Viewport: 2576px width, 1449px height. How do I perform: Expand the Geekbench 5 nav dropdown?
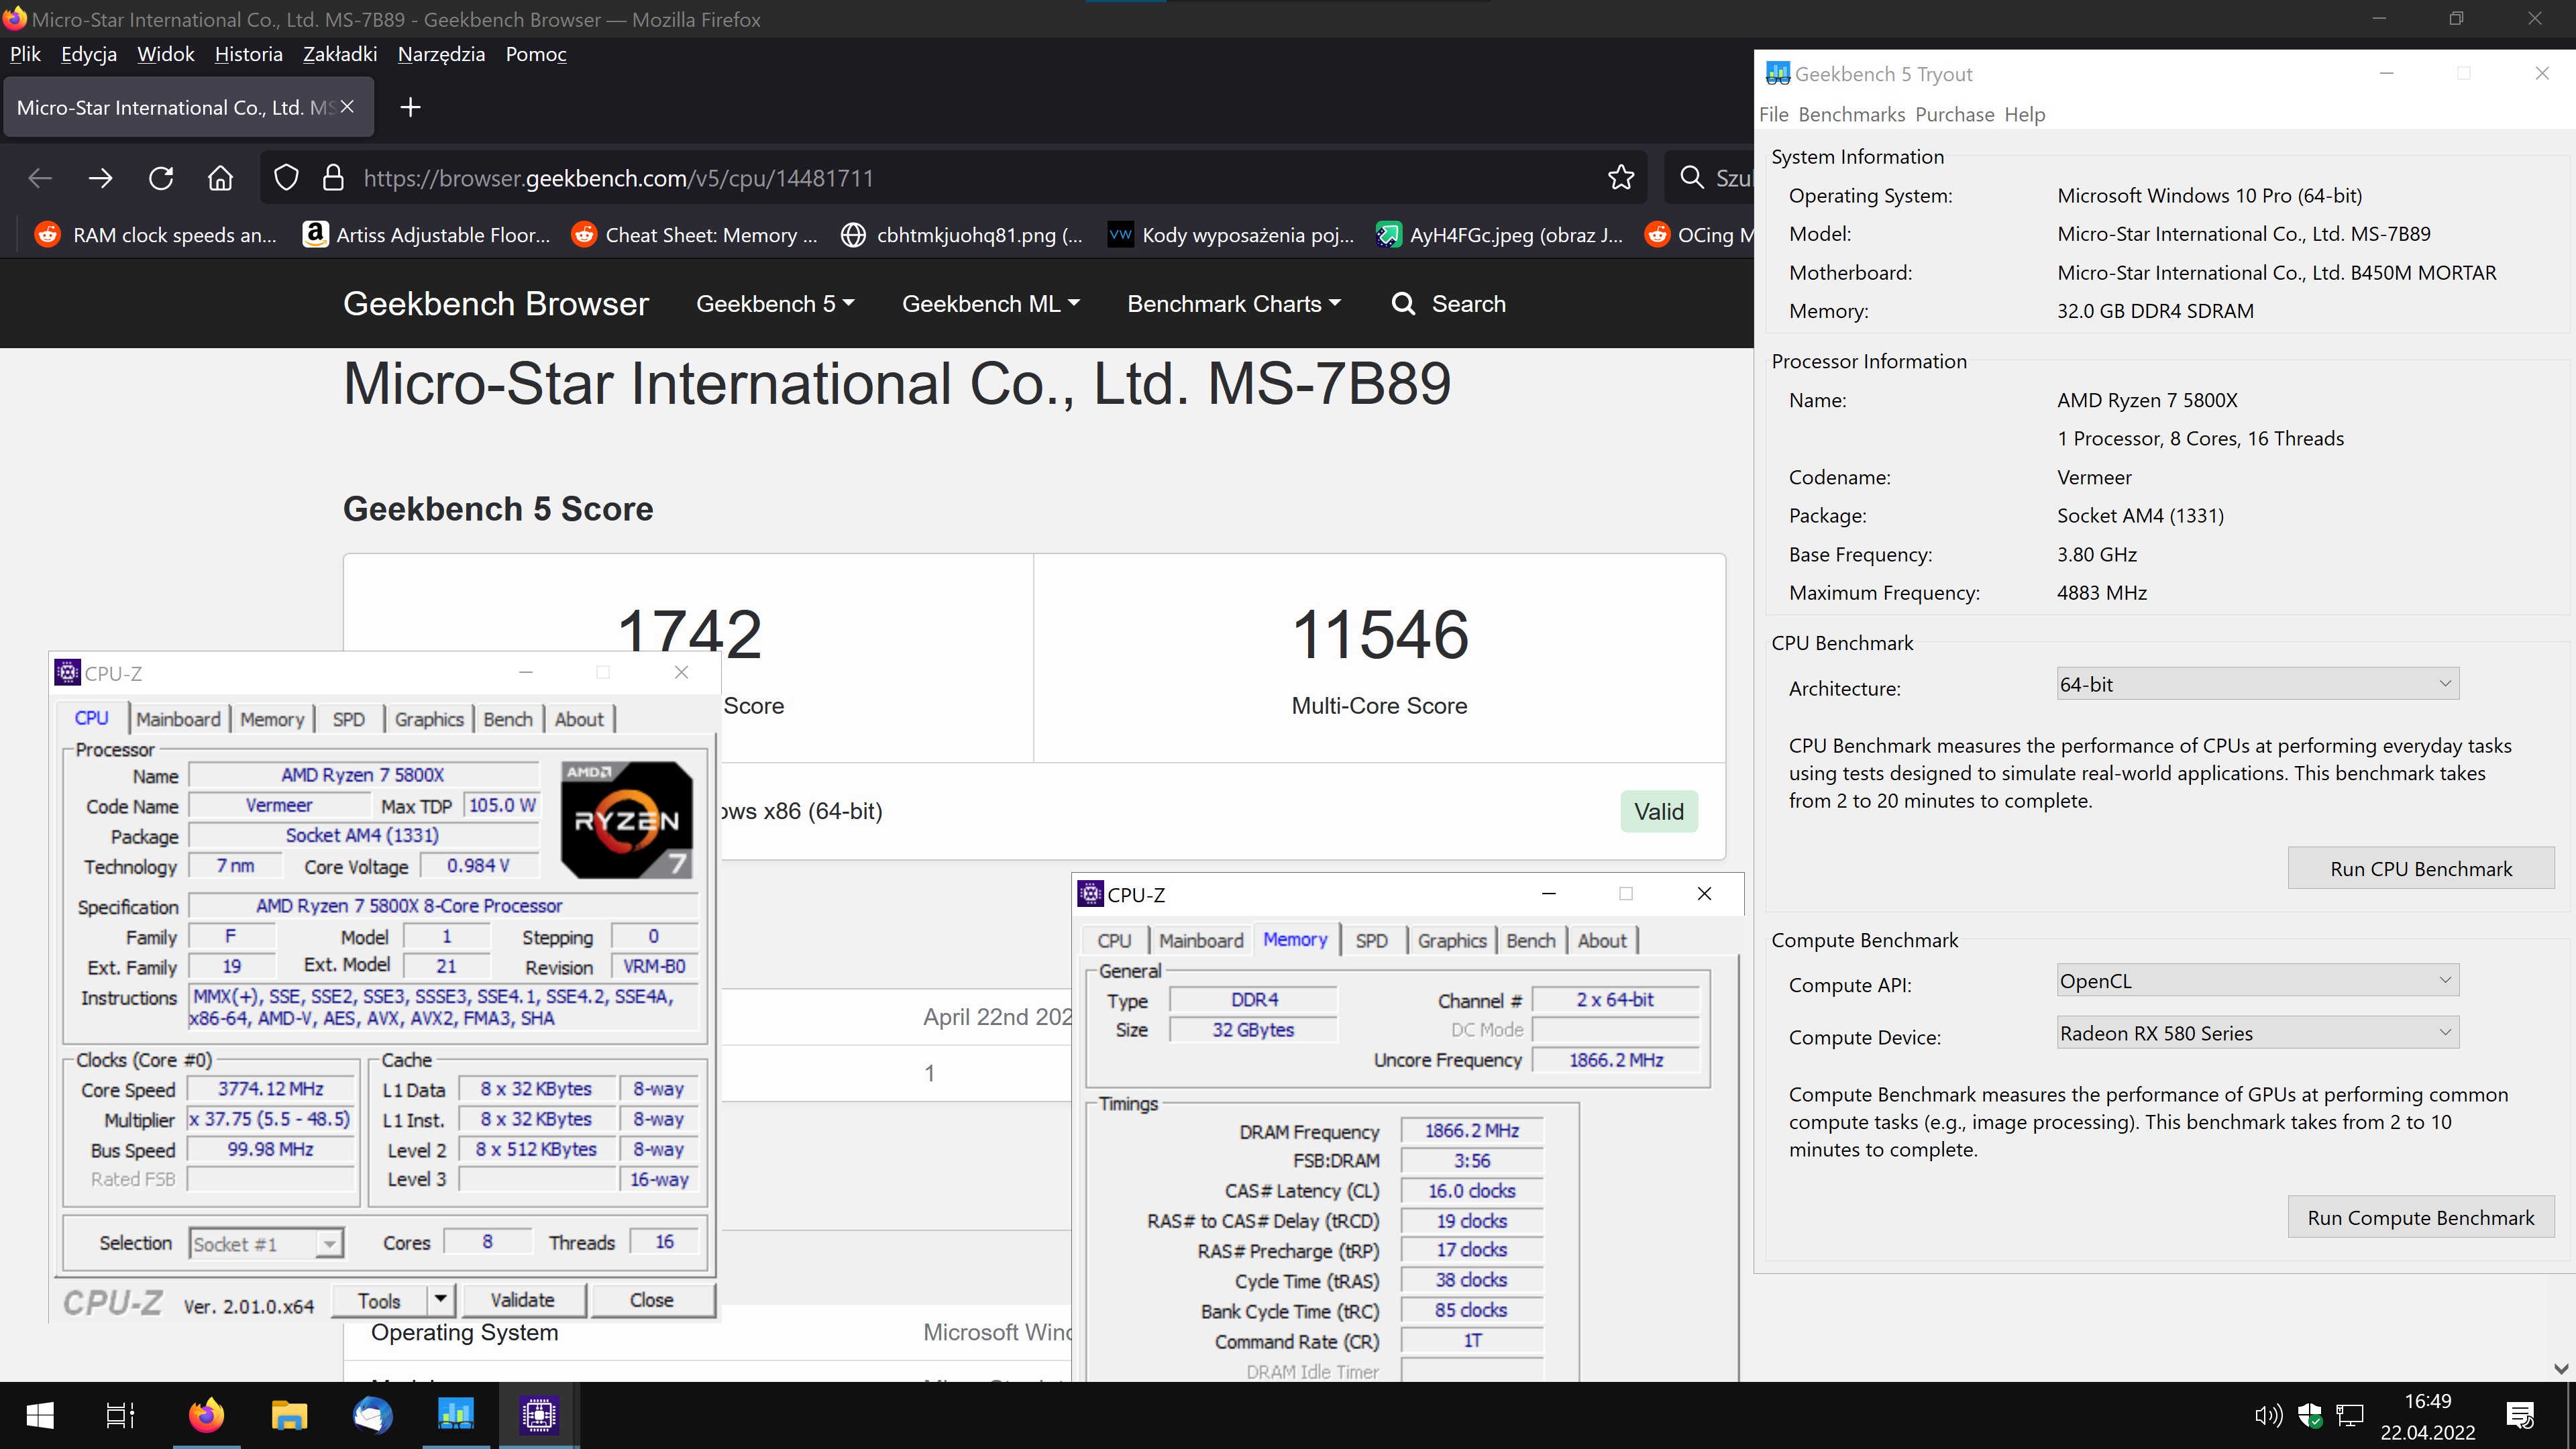tap(775, 304)
